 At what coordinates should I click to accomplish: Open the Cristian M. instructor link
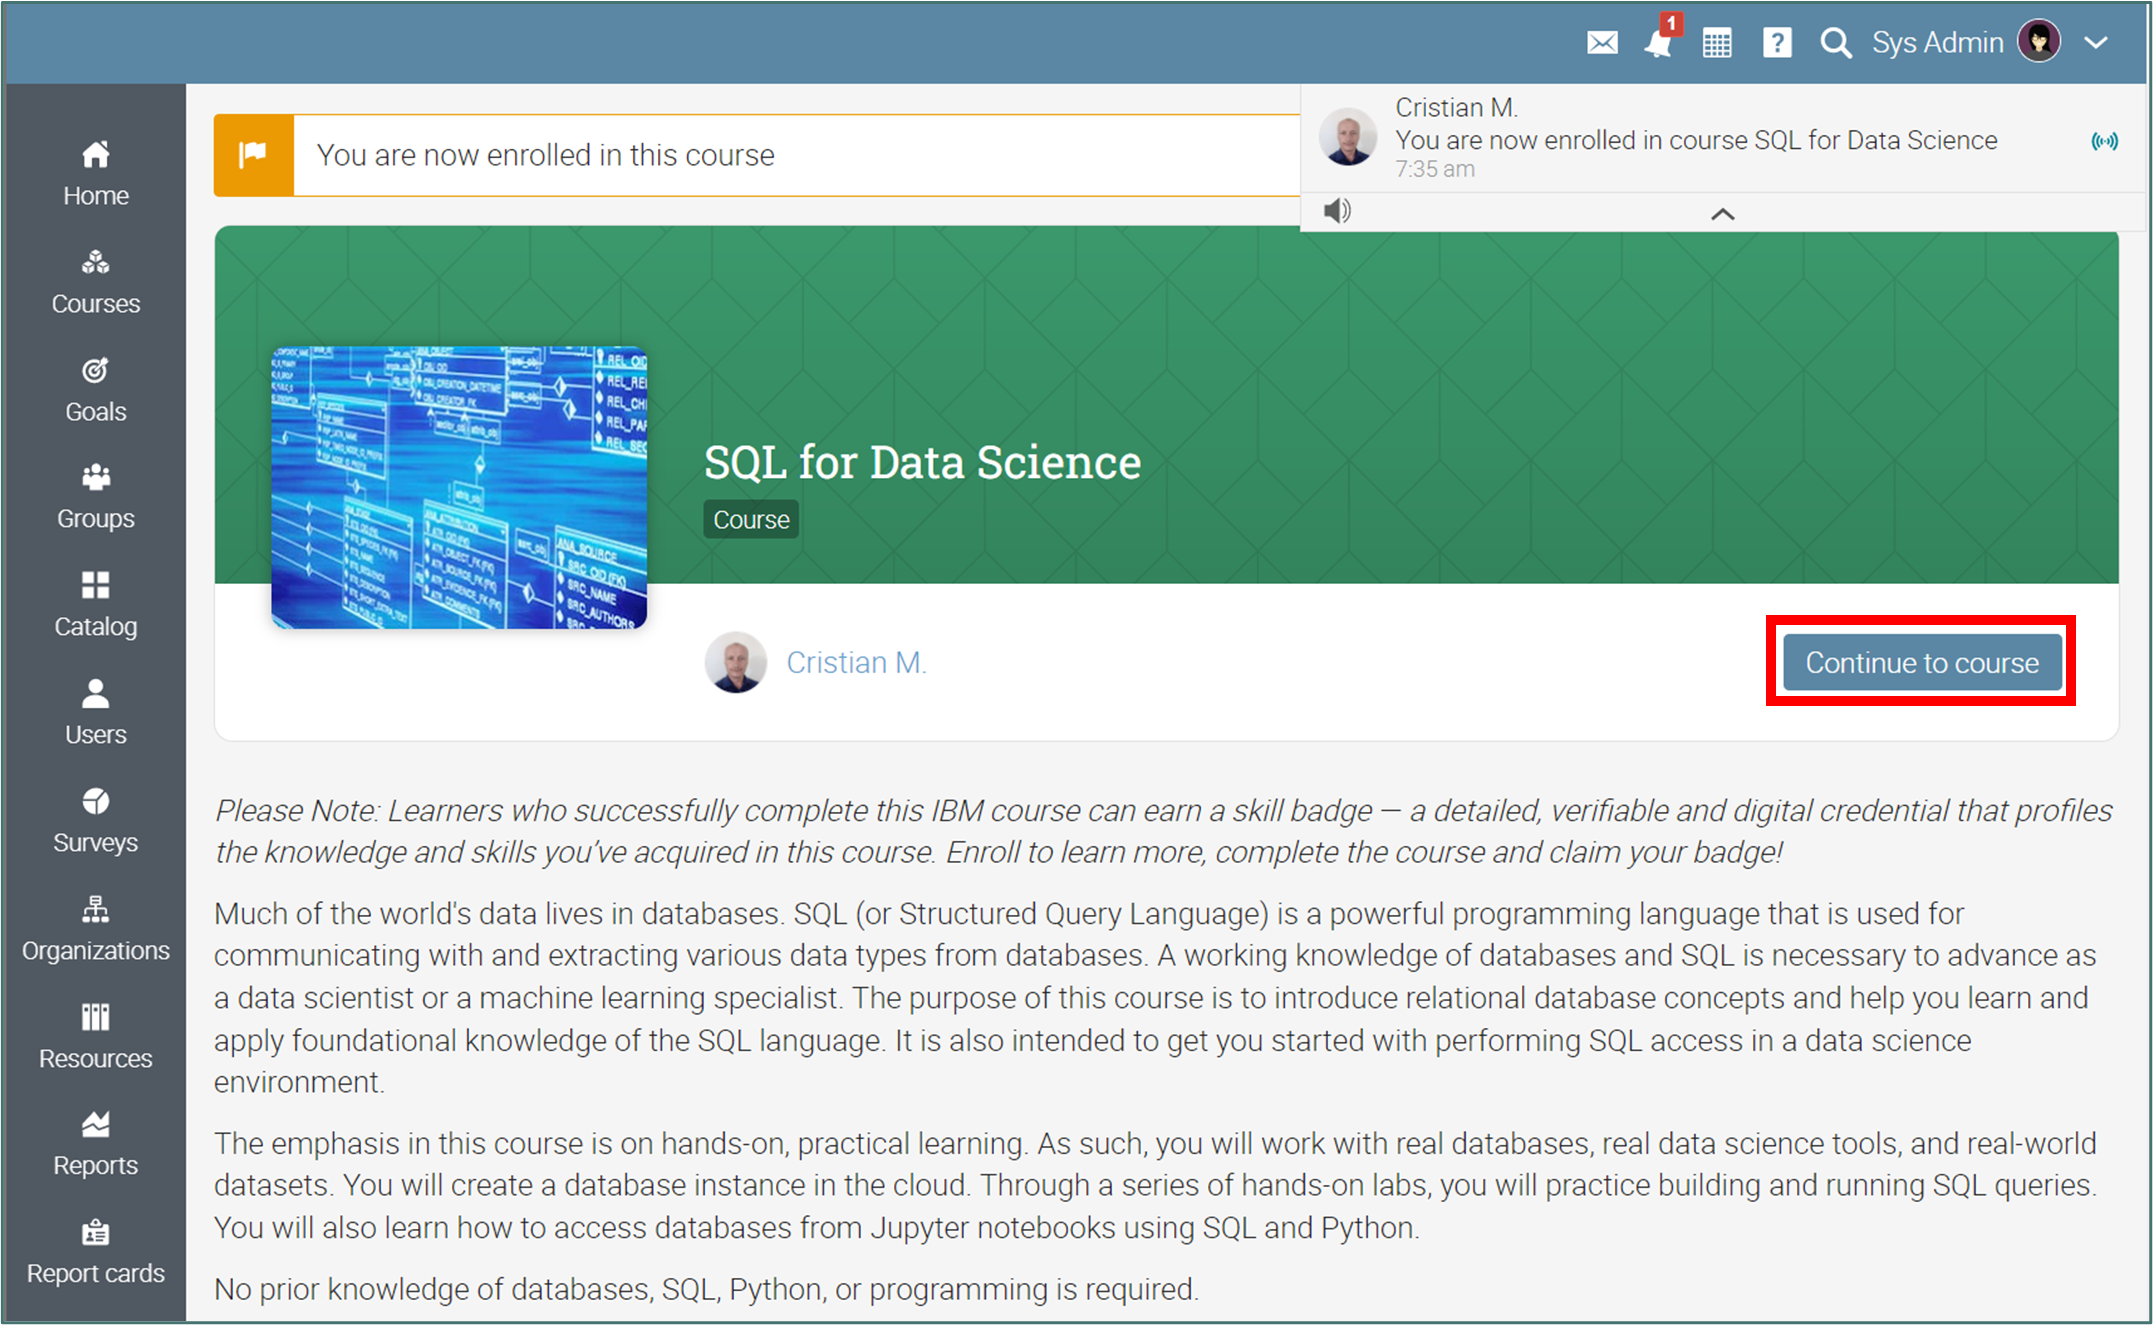coord(856,662)
